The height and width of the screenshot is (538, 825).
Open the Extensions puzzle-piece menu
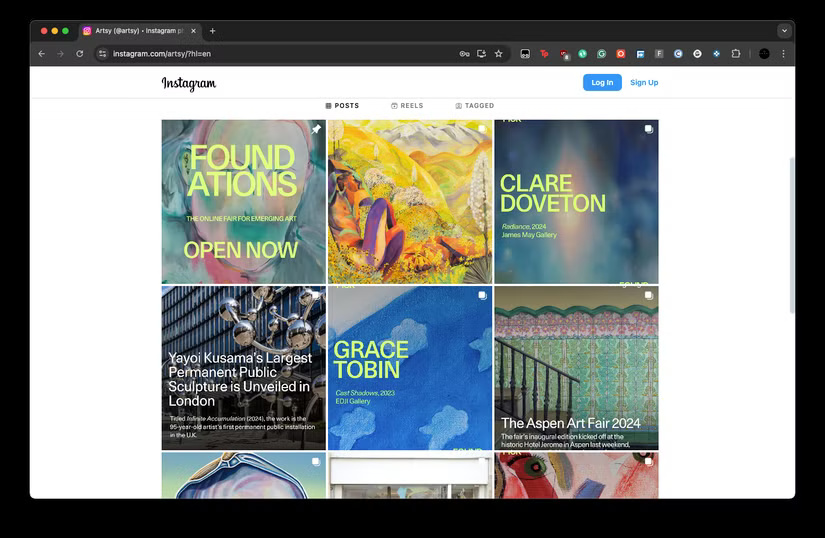click(736, 54)
